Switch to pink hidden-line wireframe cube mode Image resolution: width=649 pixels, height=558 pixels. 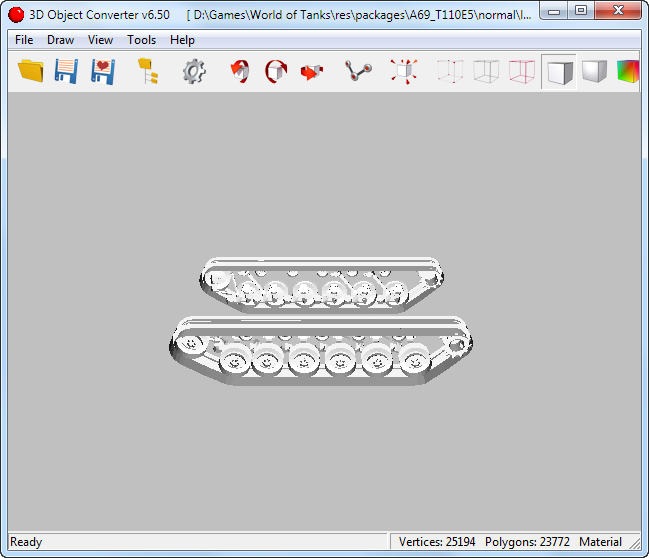522,71
